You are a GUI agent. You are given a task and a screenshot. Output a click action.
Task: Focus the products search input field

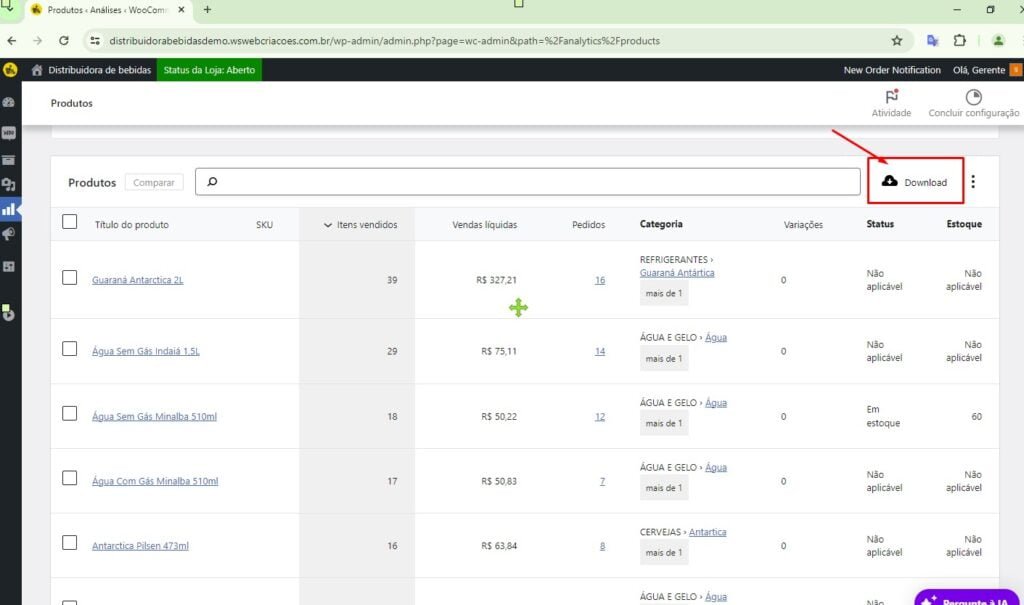click(528, 182)
